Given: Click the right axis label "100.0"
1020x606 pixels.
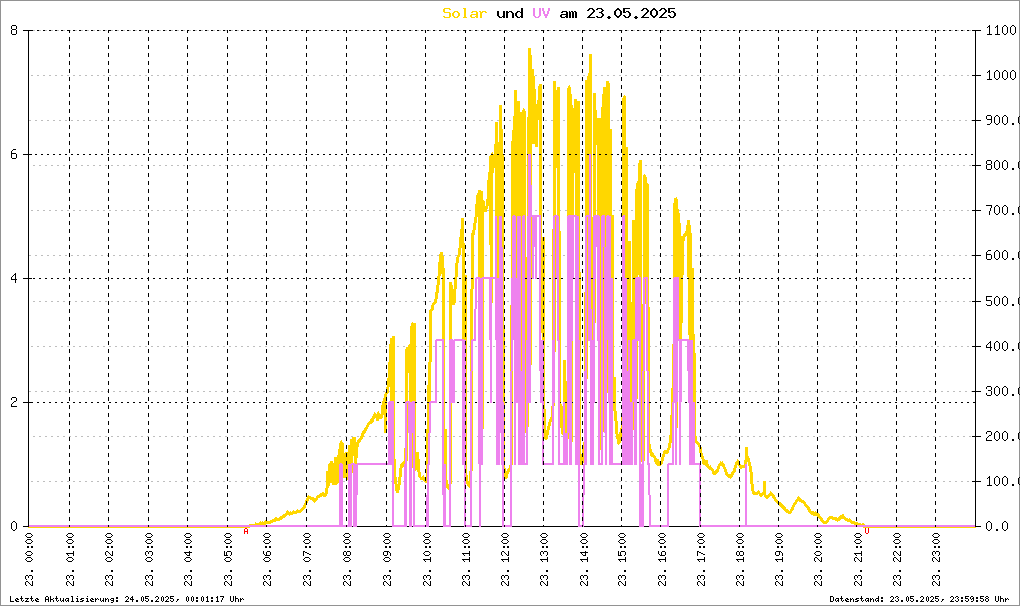Looking at the screenshot, I should tap(1002, 481).
